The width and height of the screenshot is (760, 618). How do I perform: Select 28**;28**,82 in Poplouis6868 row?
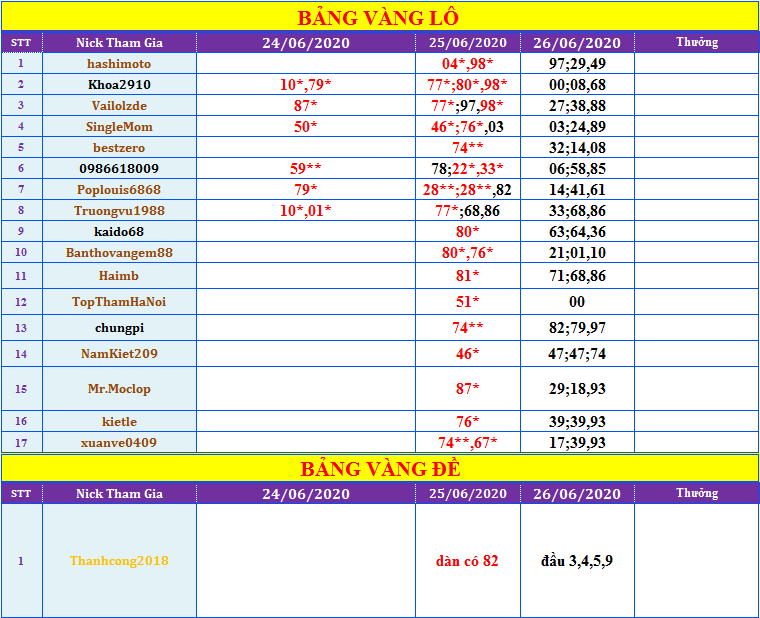[x=468, y=190]
